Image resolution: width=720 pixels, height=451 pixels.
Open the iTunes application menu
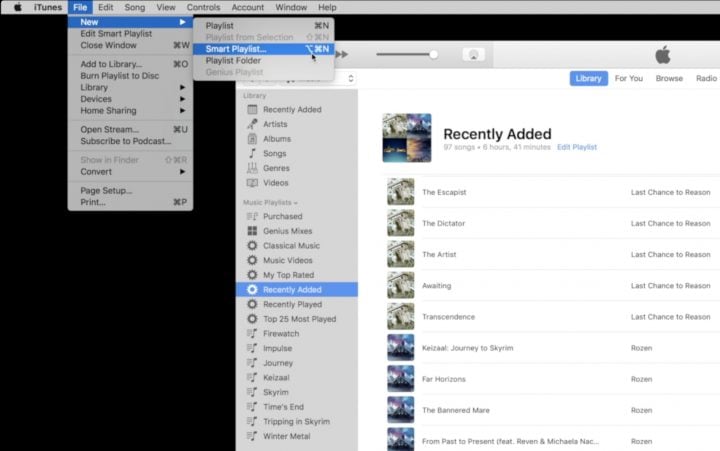tap(48, 7)
